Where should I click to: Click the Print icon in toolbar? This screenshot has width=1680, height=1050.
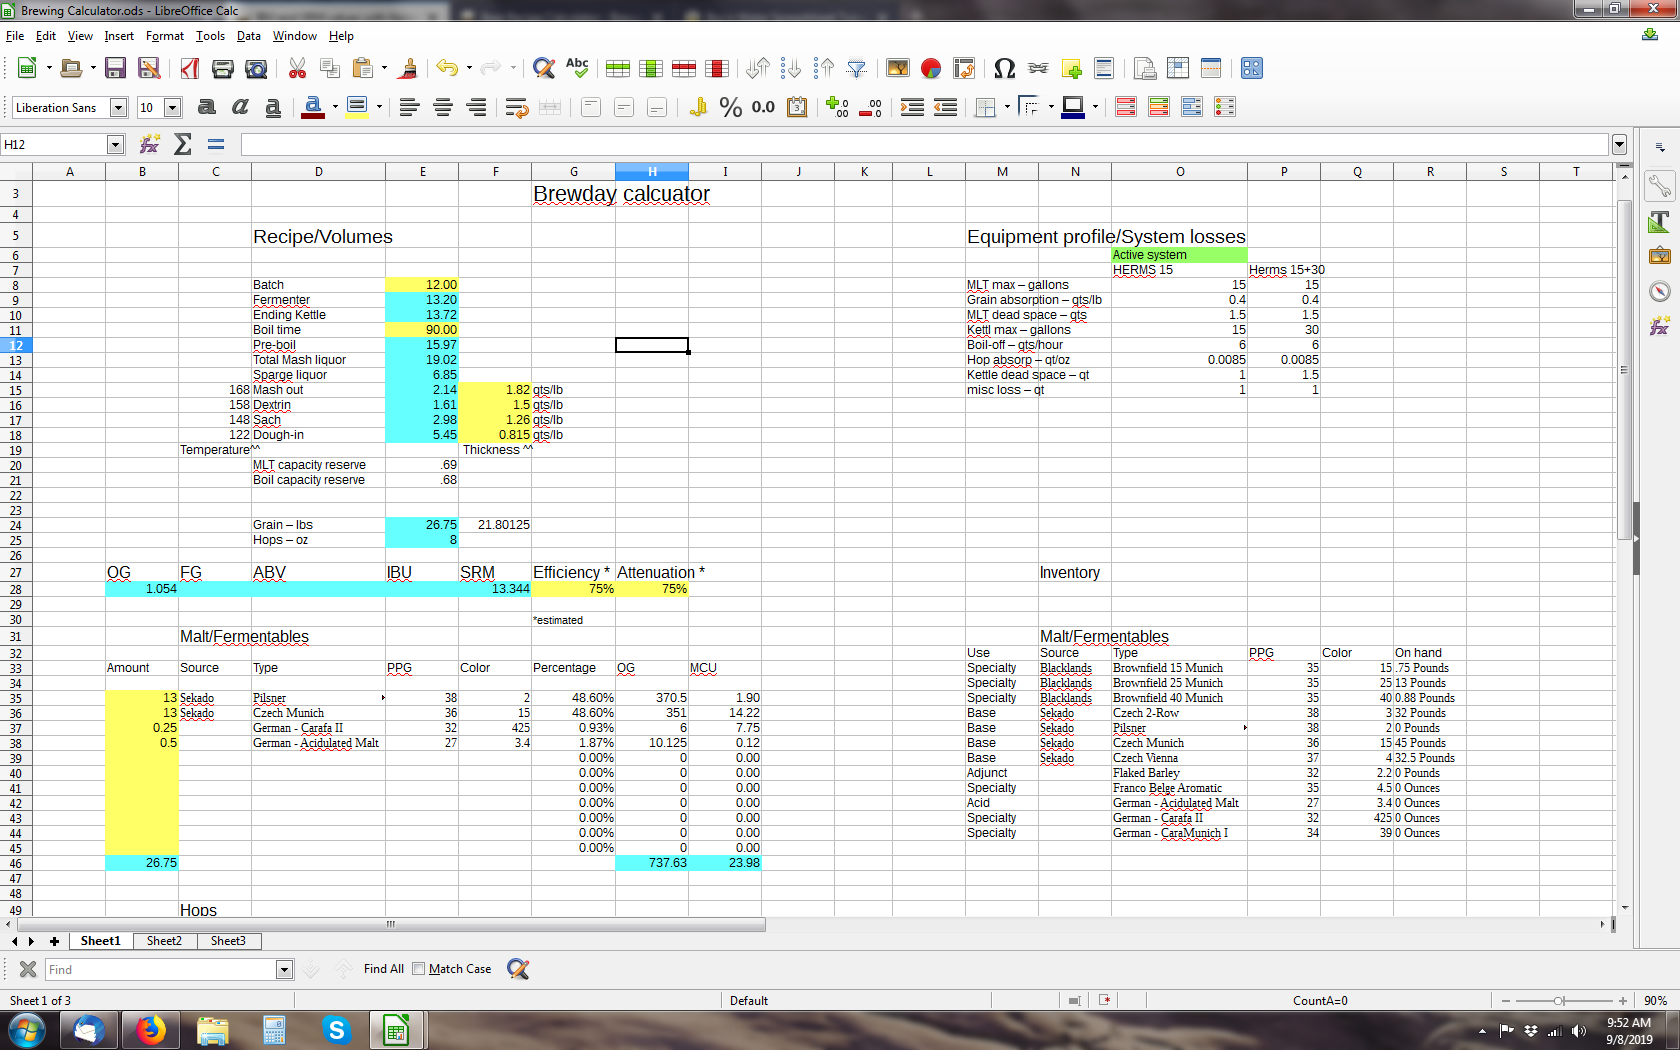click(x=223, y=68)
